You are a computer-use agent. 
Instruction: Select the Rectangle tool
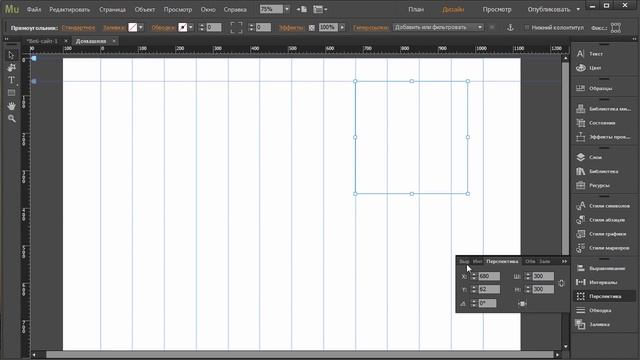(x=11, y=93)
